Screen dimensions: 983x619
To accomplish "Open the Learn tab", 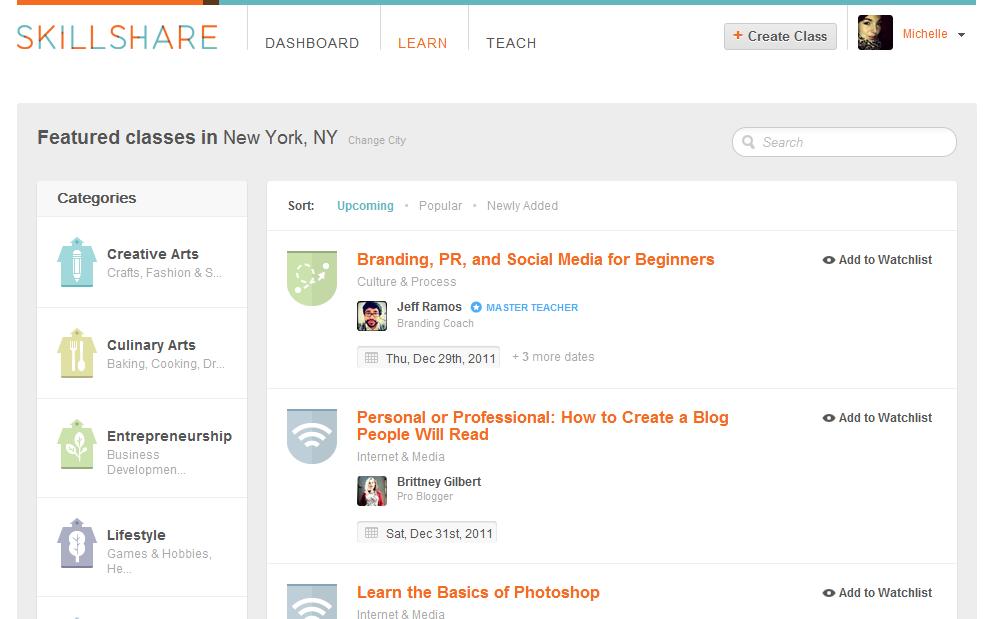I will click(423, 43).
